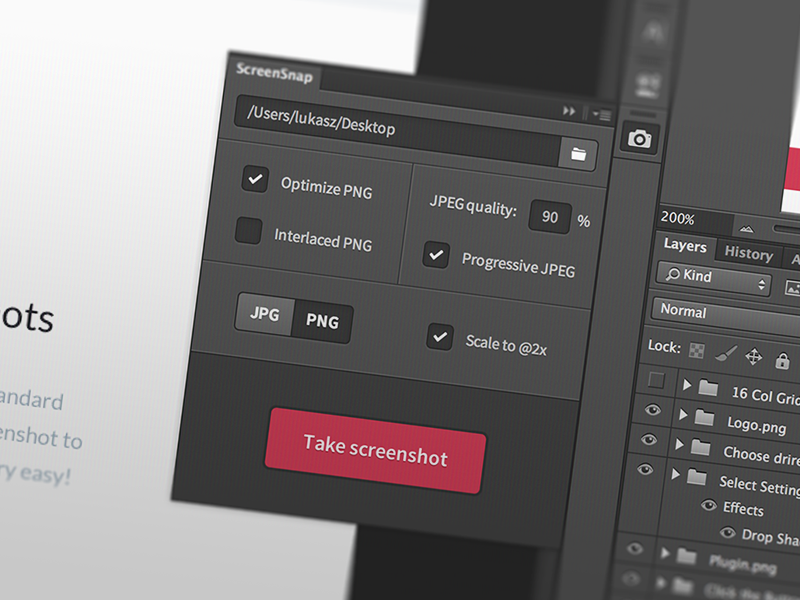Open the Normal blend mode dropdown
Screen dimensions: 800x600
pyautogui.click(x=726, y=315)
